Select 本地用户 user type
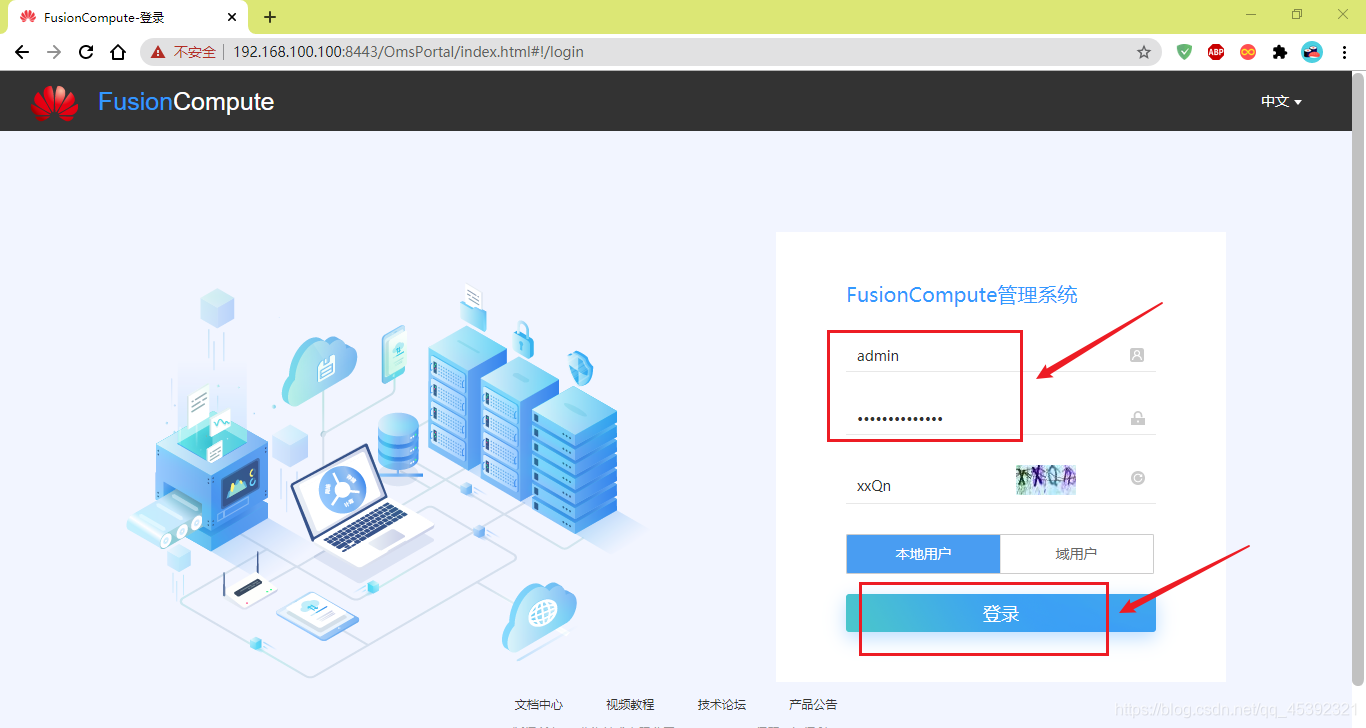This screenshot has width=1366, height=728. click(x=923, y=554)
